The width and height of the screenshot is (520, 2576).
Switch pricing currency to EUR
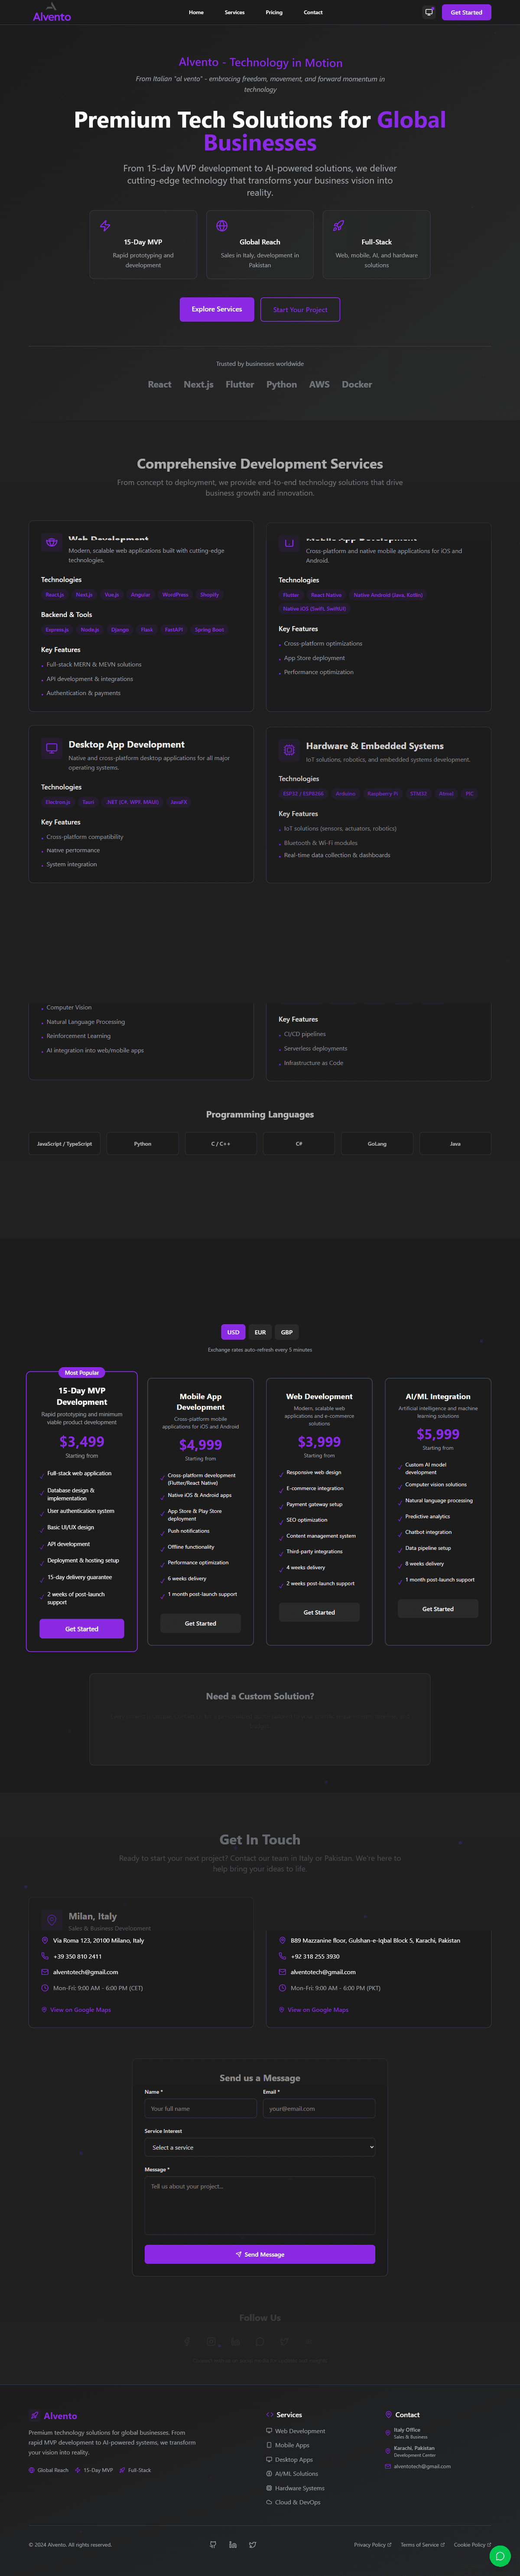click(x=260, y=1332)
